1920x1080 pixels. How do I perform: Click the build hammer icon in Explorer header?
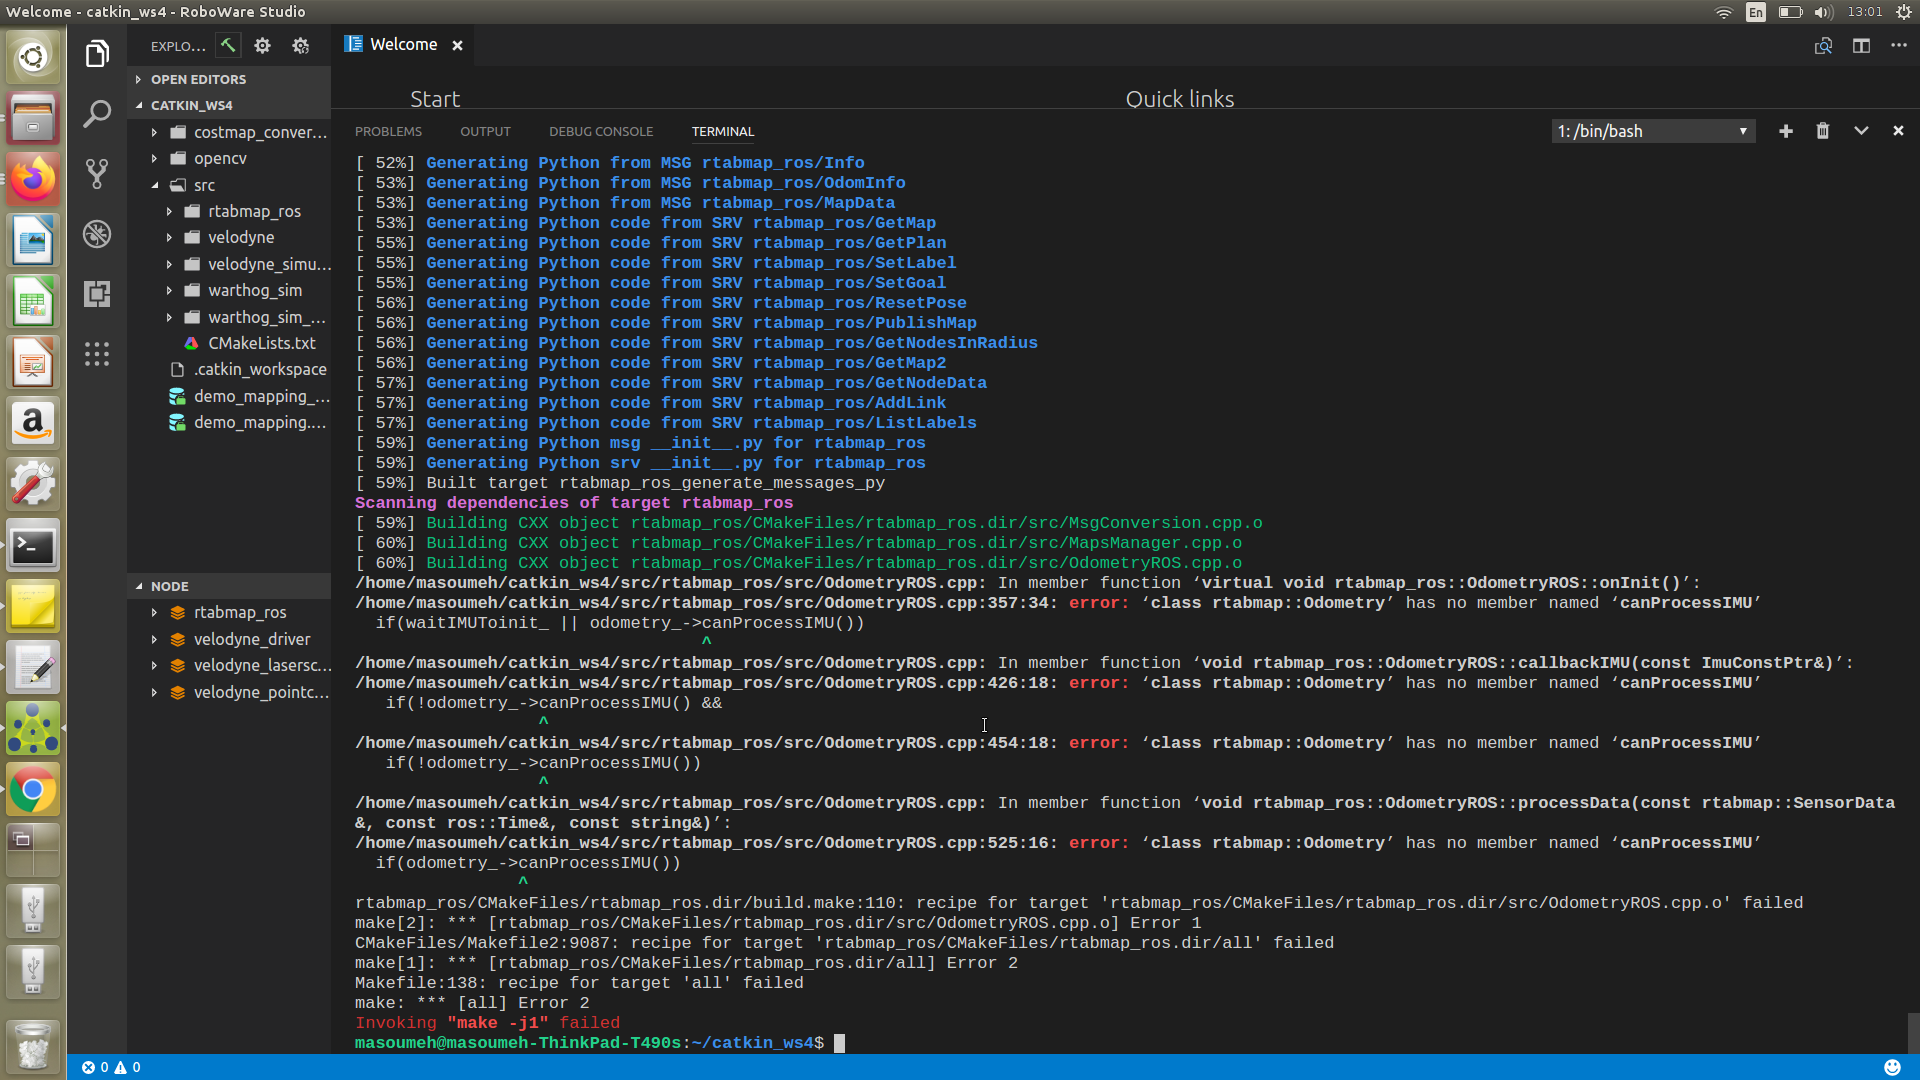pos(229,45)
